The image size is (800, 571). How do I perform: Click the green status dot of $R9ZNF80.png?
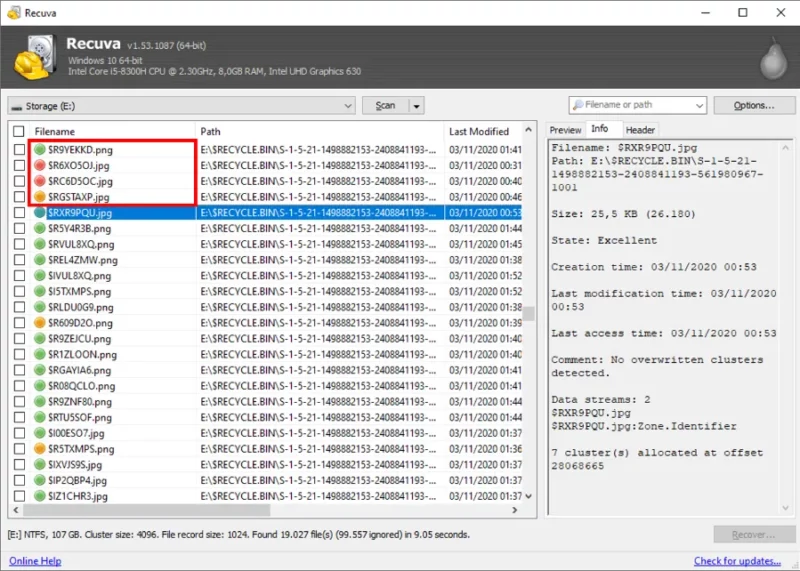click(40, 402)
